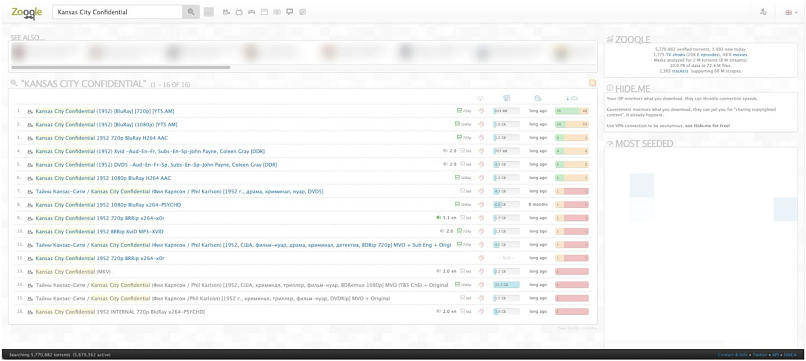
Task: Open the TV shows category icon
Action: pyautogui.click(x=239, y=12)
